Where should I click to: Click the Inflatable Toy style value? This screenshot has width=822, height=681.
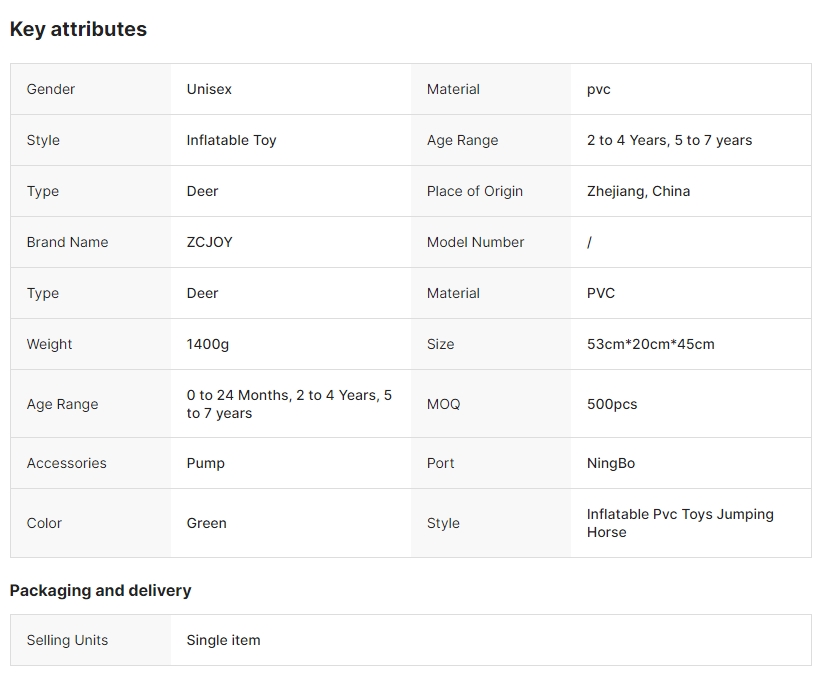click(231, 140)
